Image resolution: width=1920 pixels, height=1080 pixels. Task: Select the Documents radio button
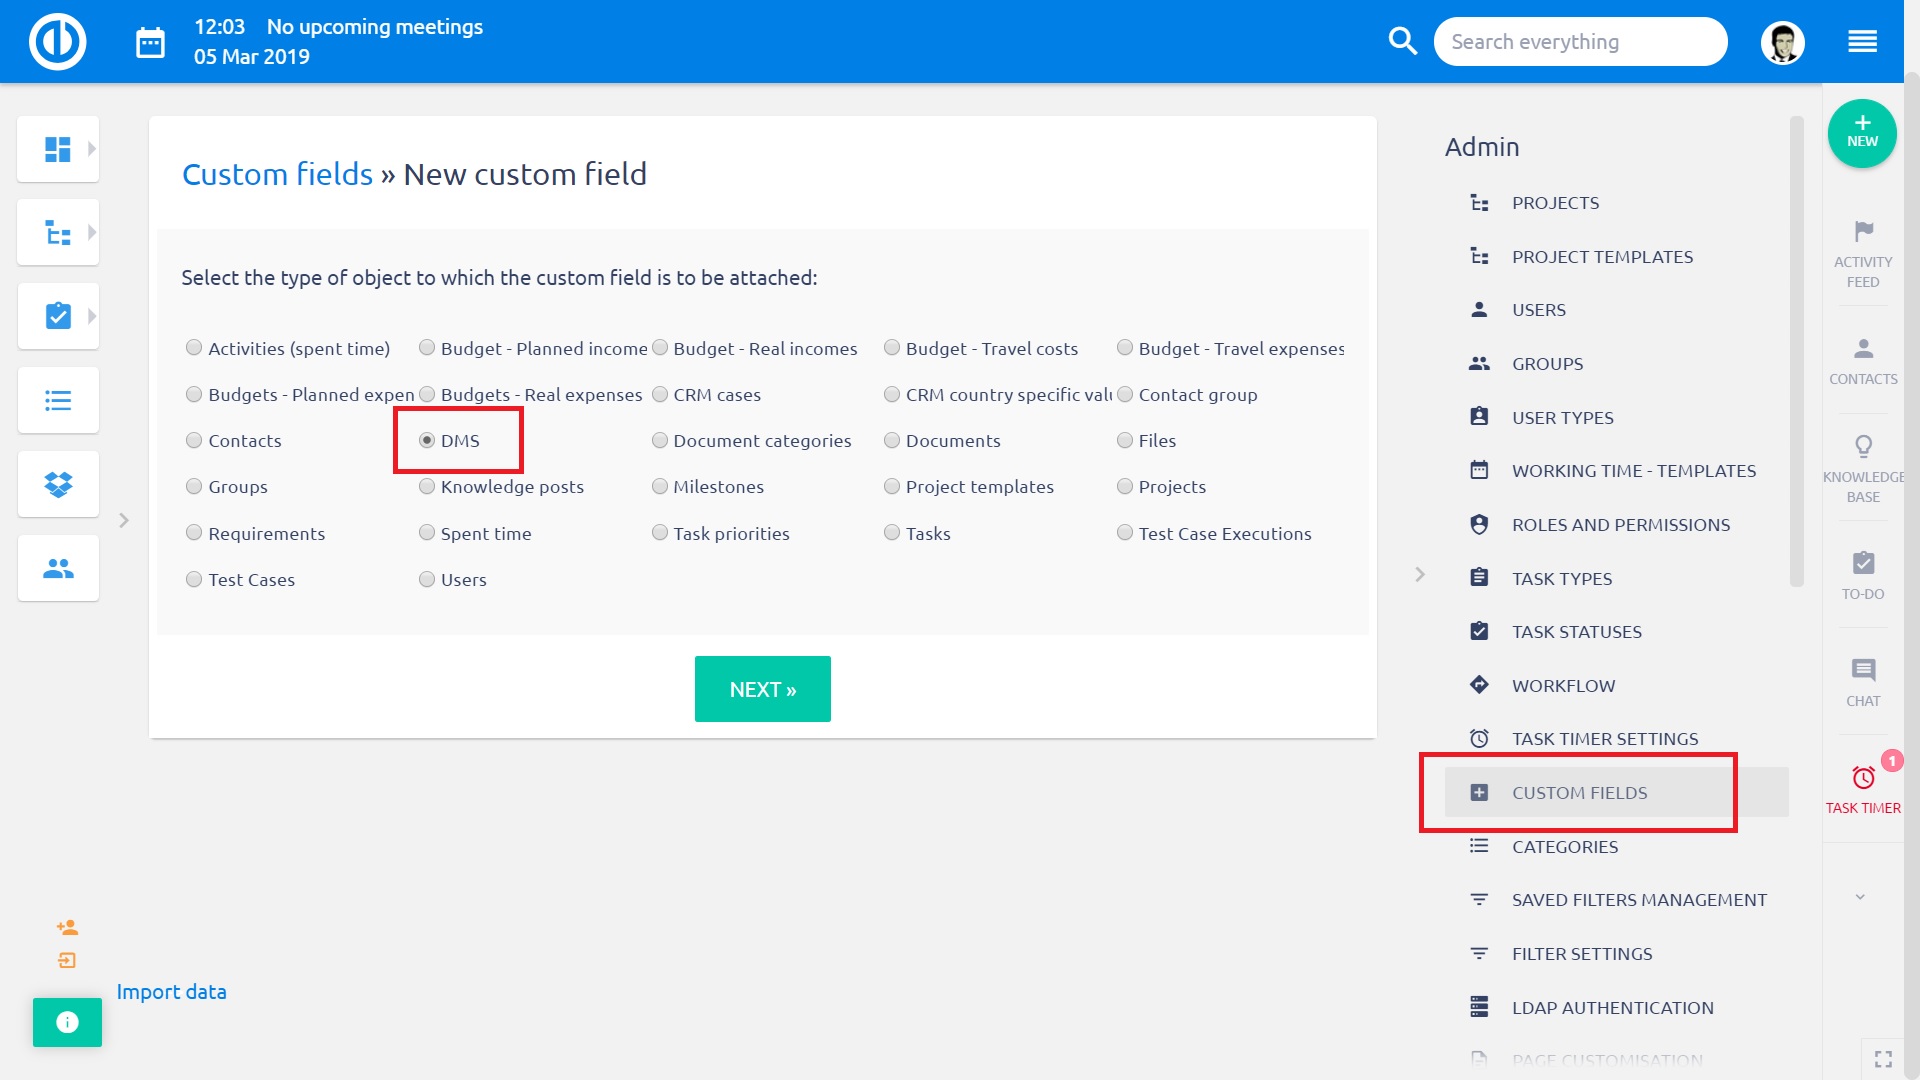pos(891,440)
